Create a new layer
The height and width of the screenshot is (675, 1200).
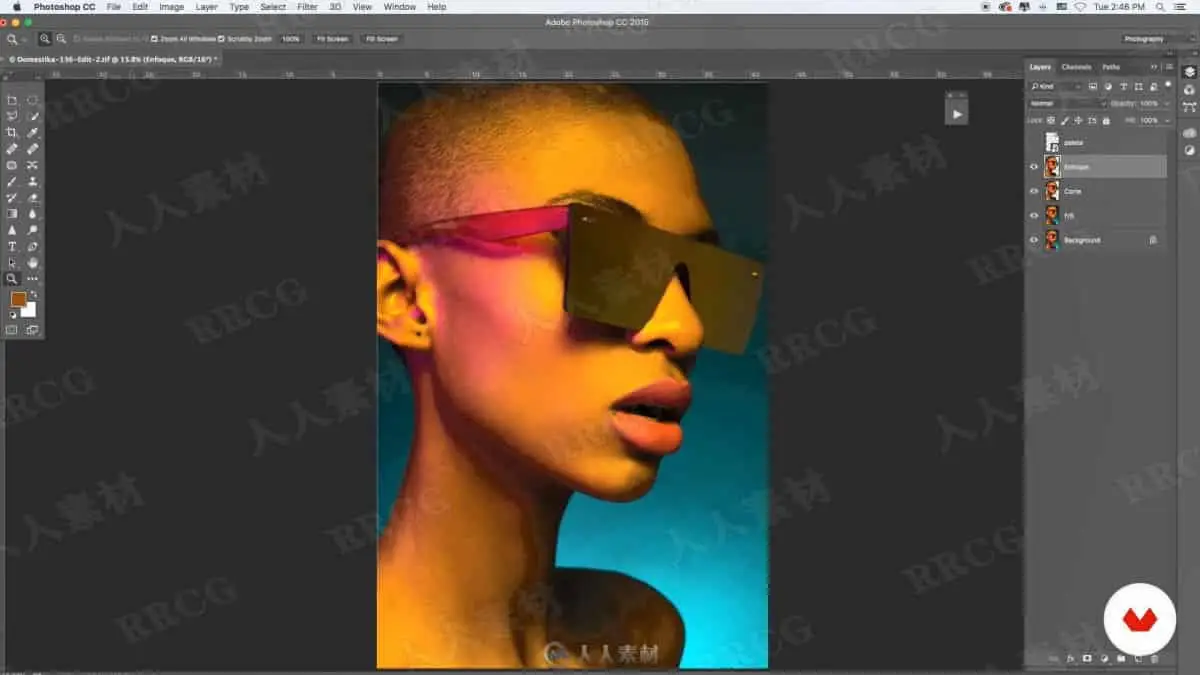(x=1138, y=659)
